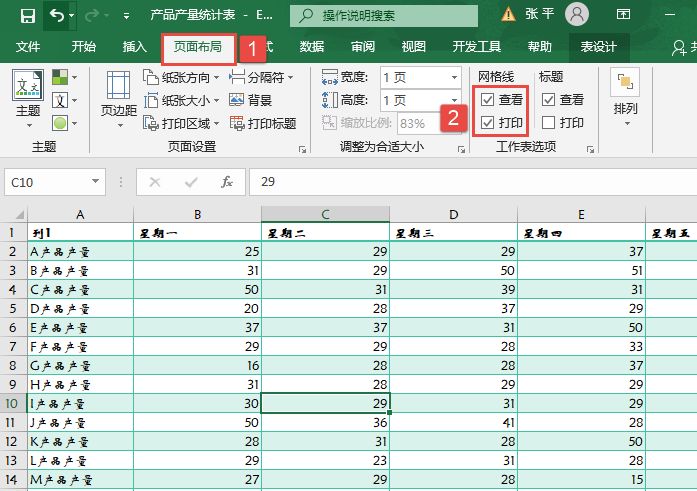Open 打印区域 print area dropdown

tap(181, 123)
